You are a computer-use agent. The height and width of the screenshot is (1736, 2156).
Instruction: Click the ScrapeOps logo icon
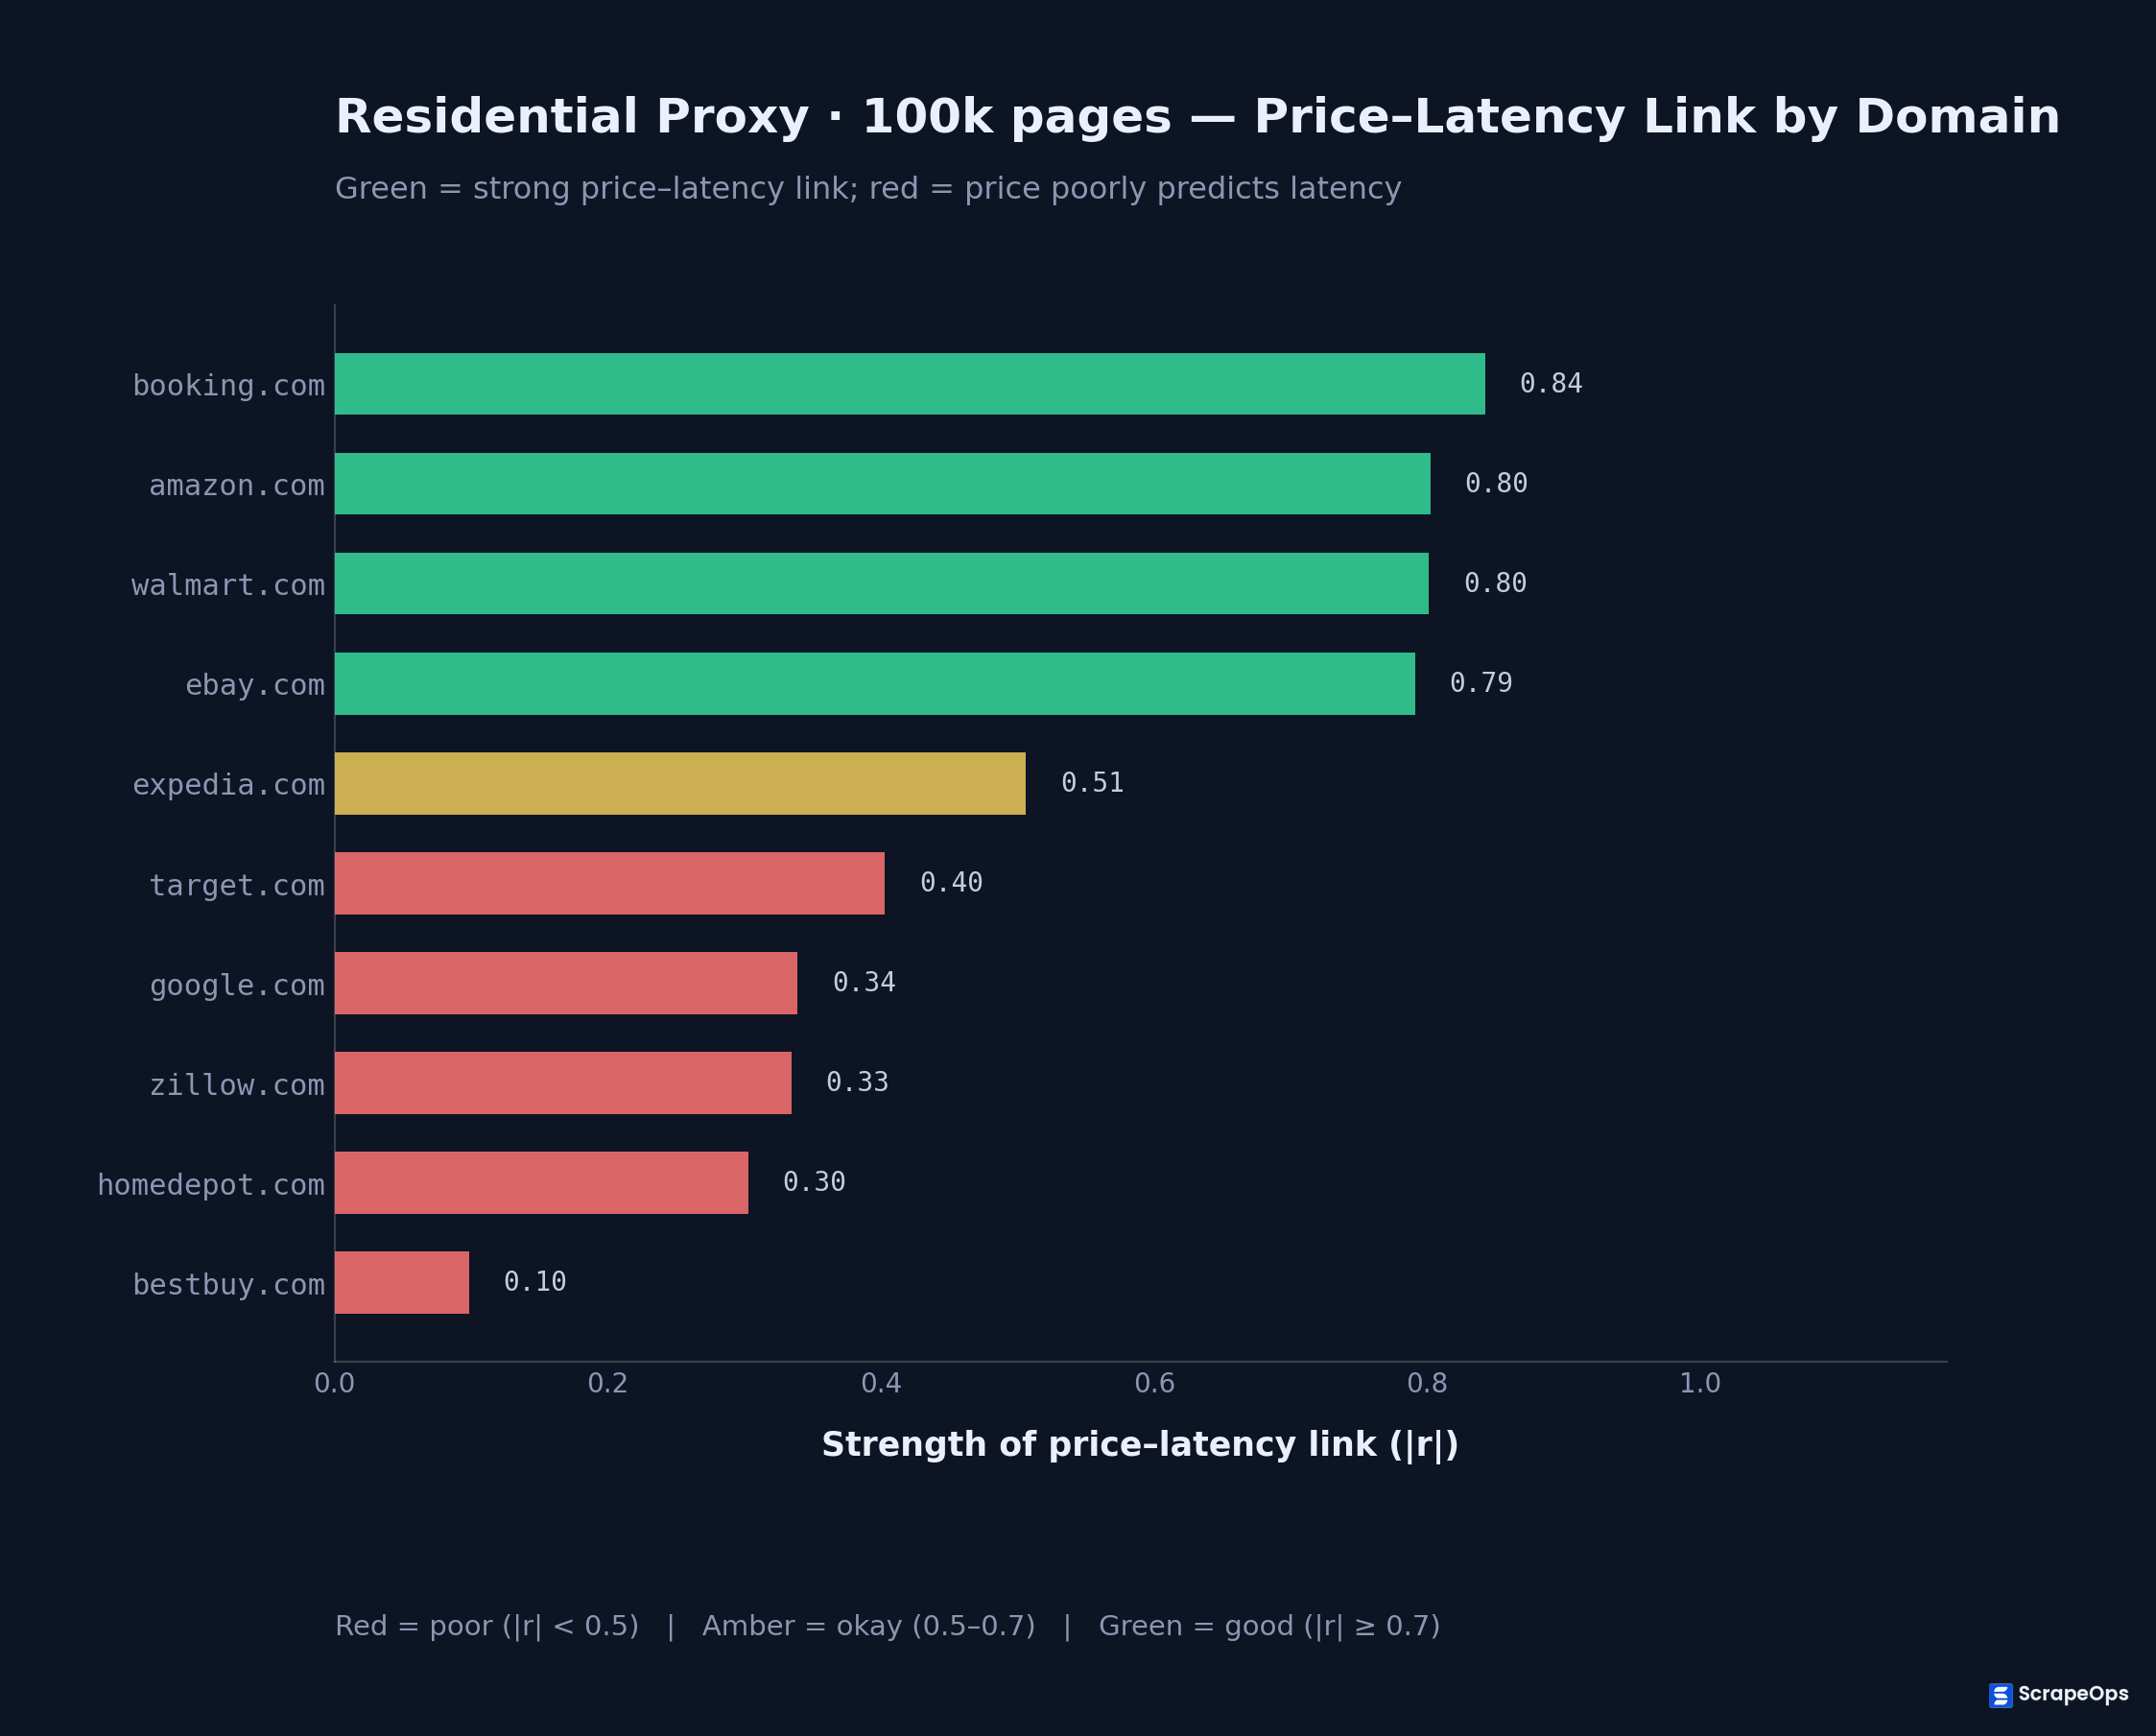2001,1695
